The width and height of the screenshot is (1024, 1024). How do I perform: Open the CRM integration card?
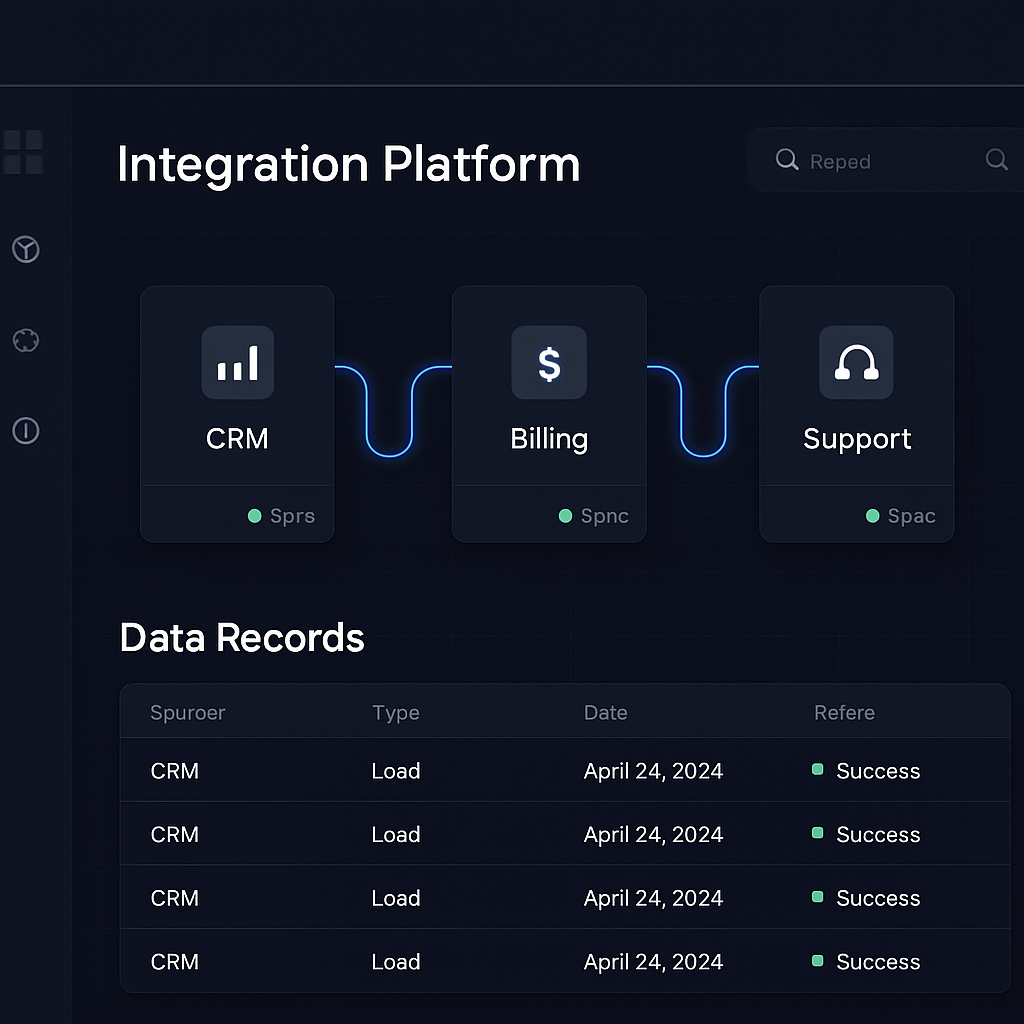(237, 413)
